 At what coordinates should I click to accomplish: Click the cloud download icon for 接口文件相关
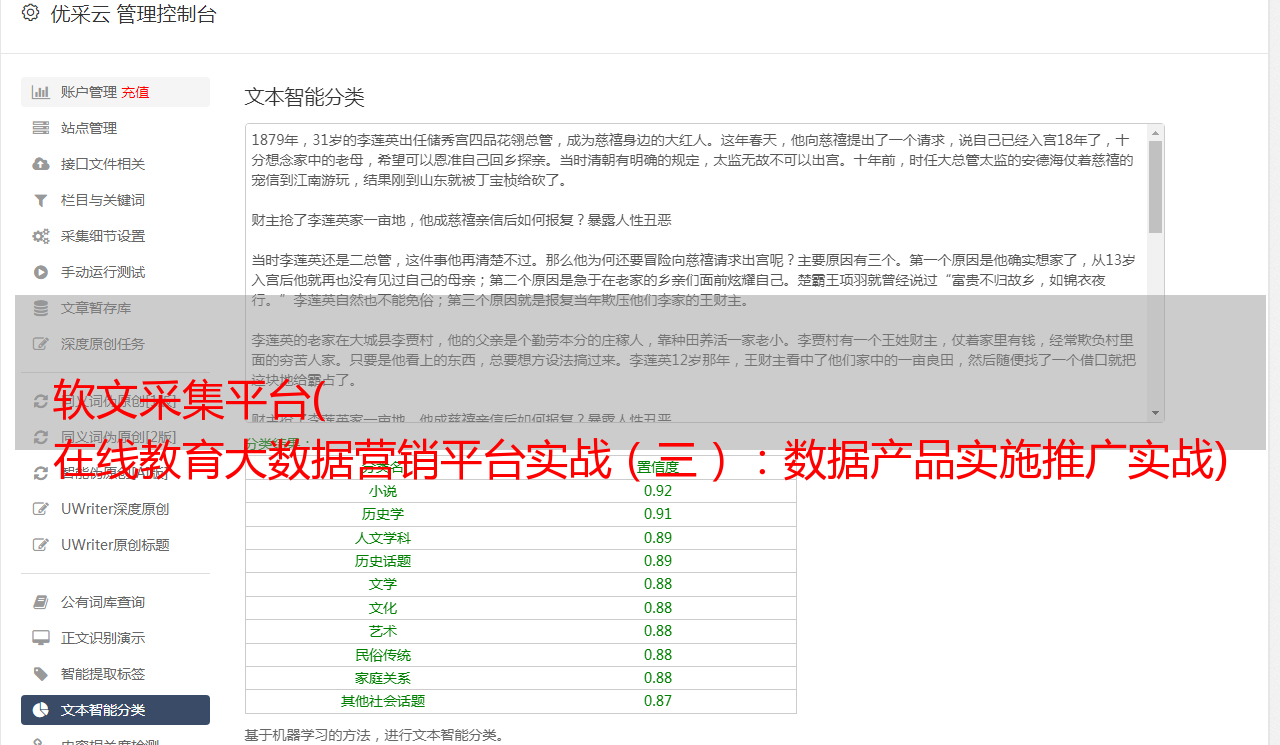coord(41,164)
